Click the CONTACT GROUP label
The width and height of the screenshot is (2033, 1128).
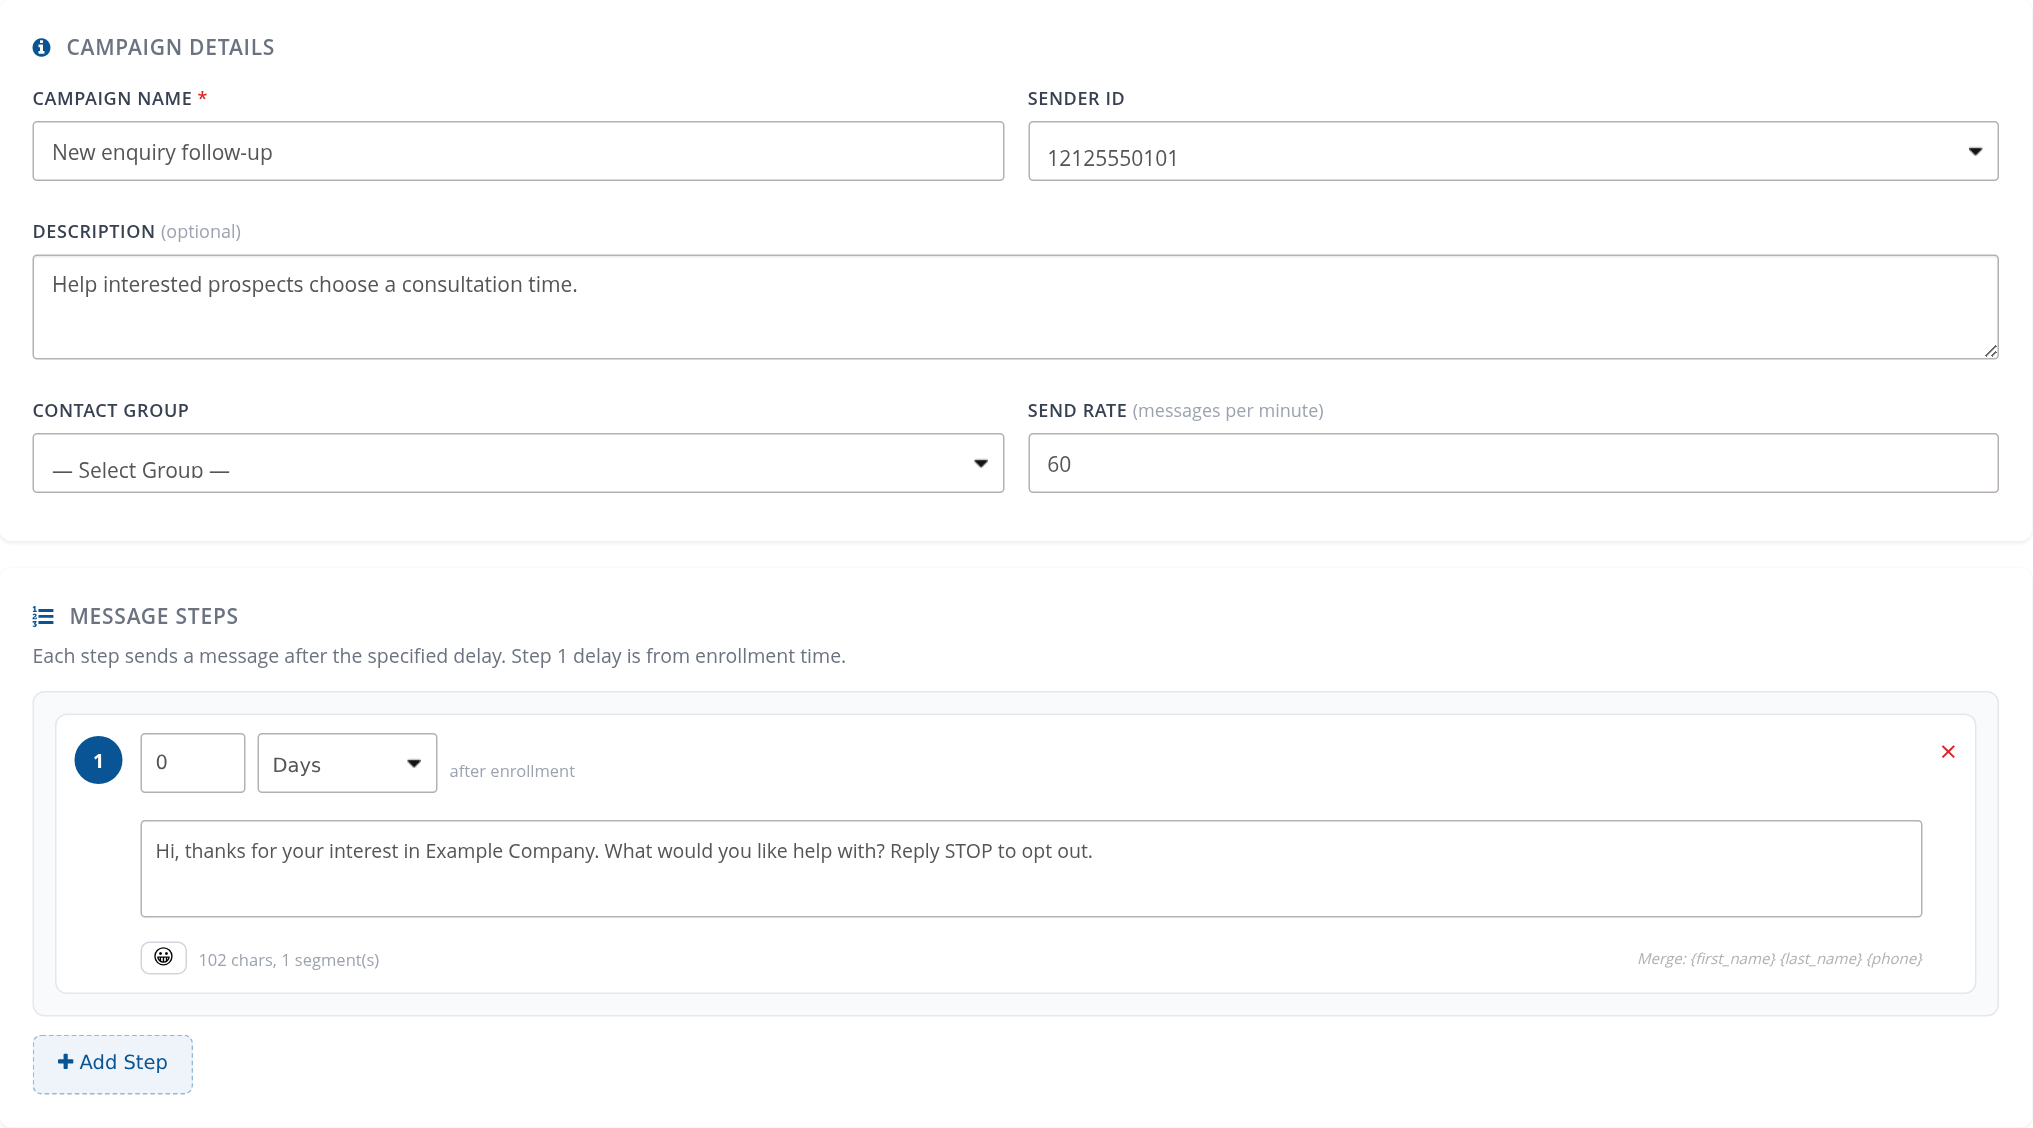tap(111, 410)
